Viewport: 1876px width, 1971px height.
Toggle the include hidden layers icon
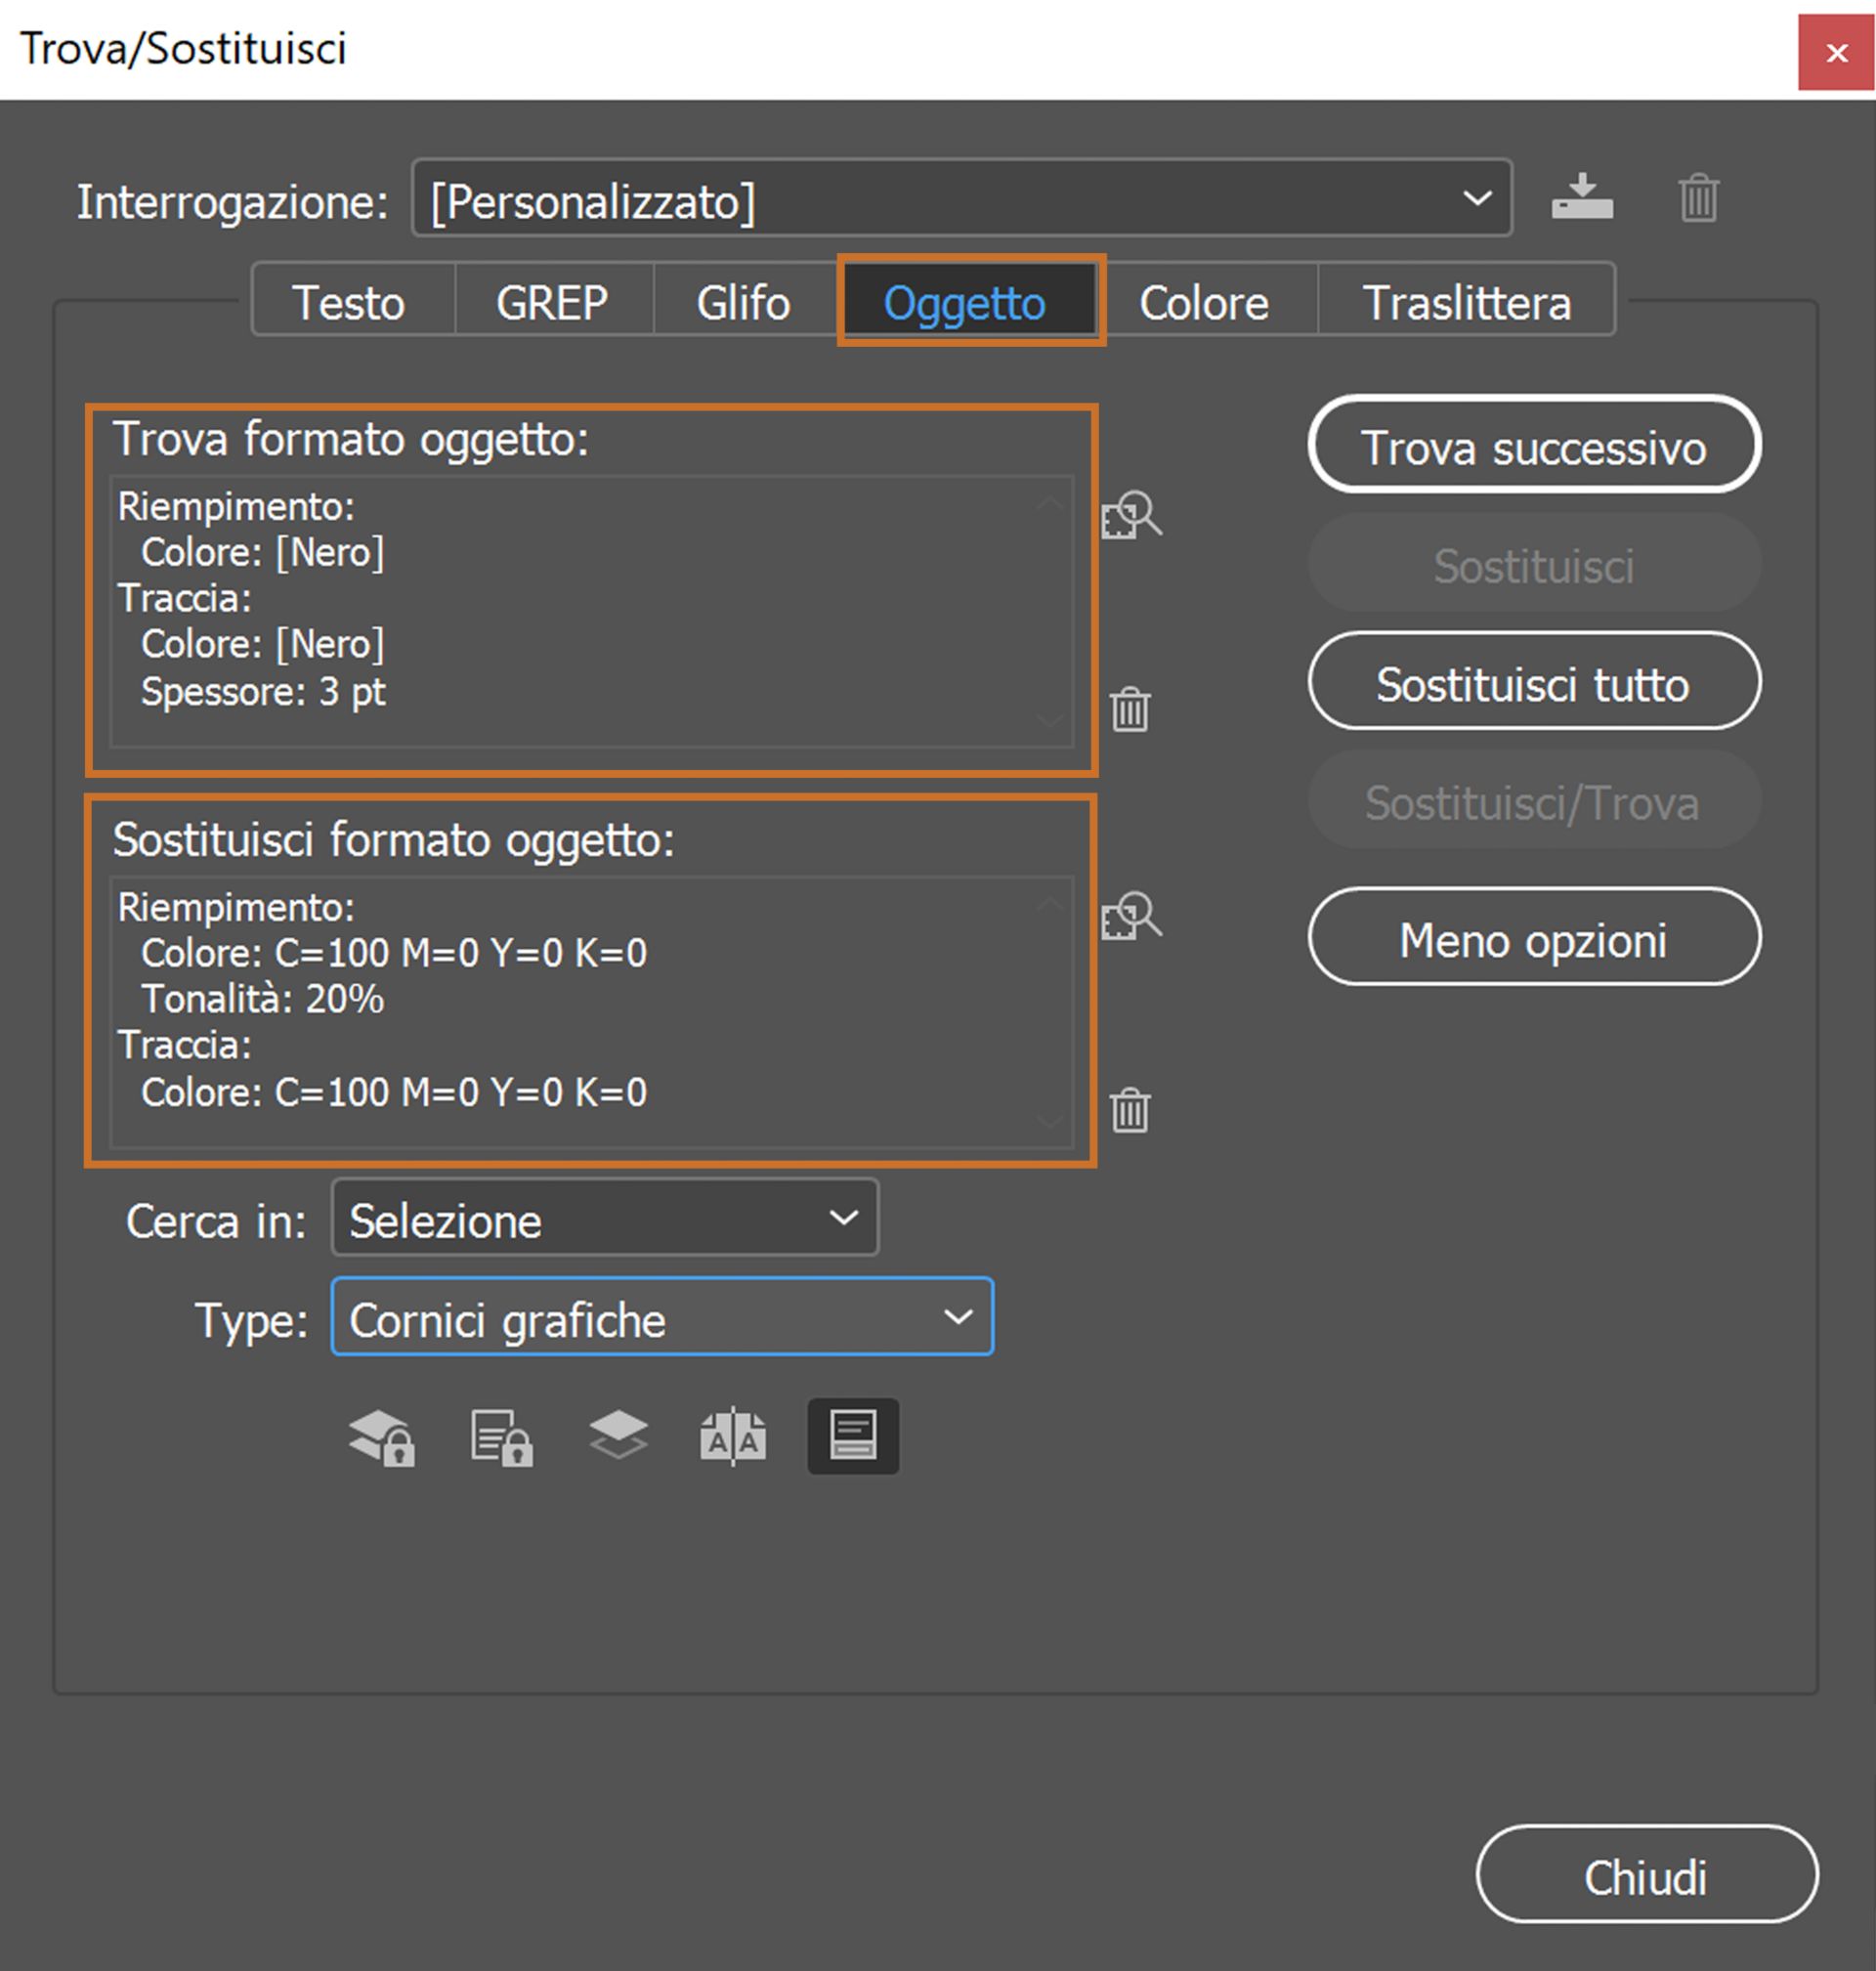pos(618,1435)
